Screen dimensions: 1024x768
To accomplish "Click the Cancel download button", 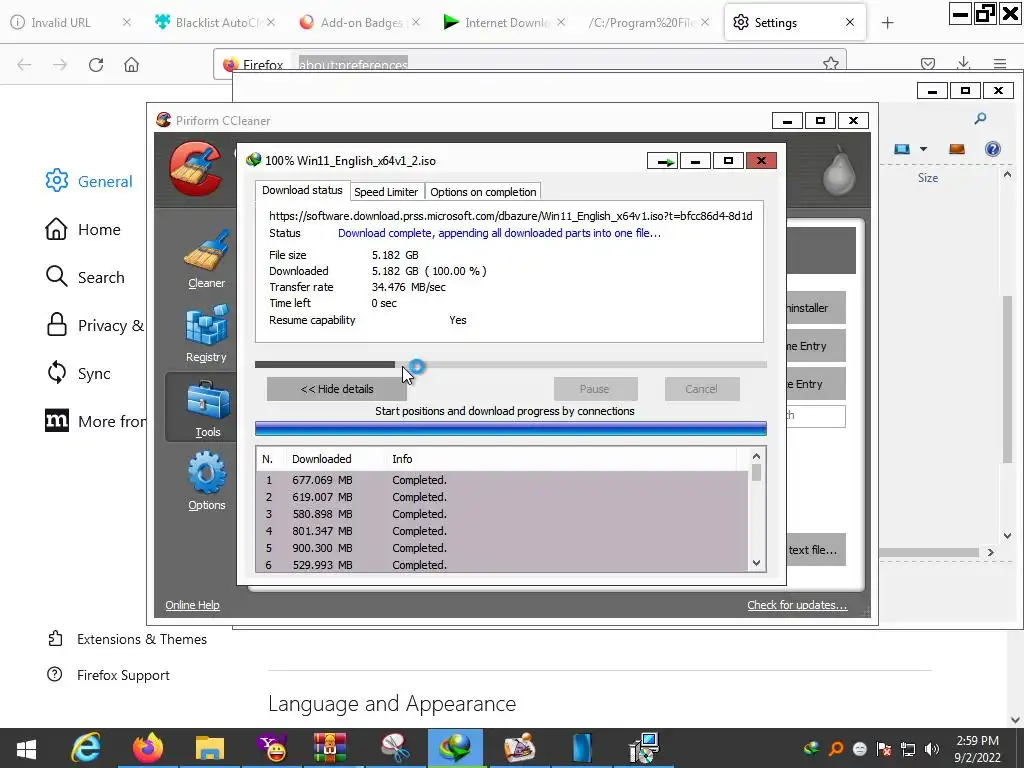I will tap(702, 389).
